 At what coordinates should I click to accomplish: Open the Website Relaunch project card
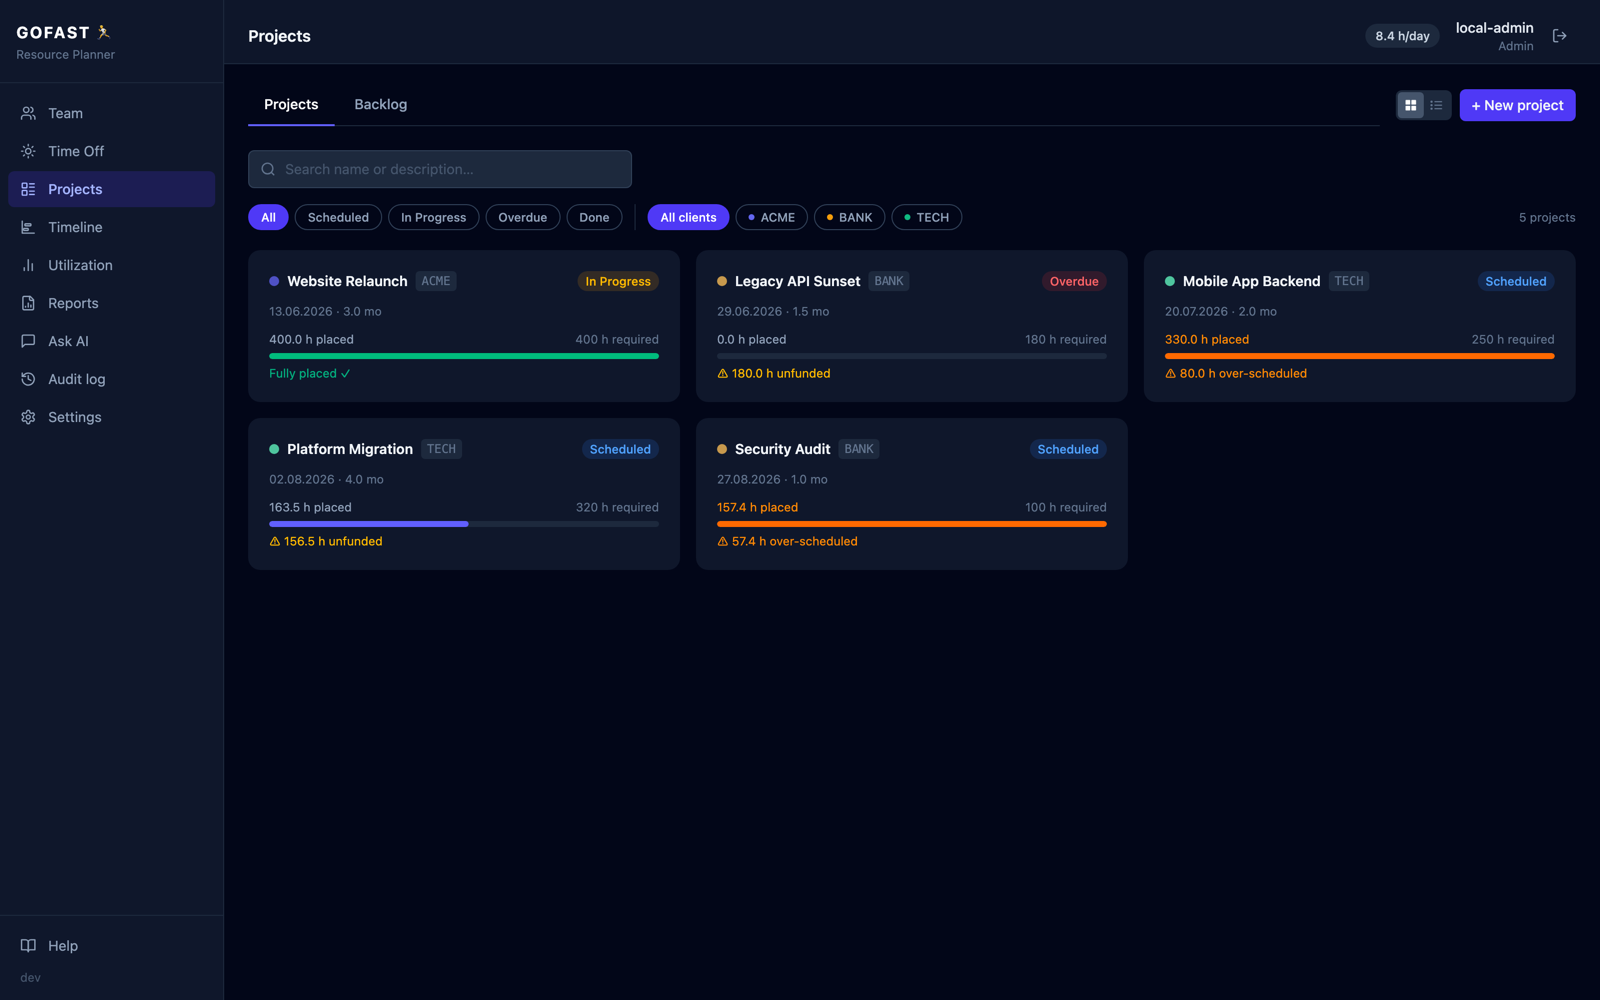click(x=464, y=326)
